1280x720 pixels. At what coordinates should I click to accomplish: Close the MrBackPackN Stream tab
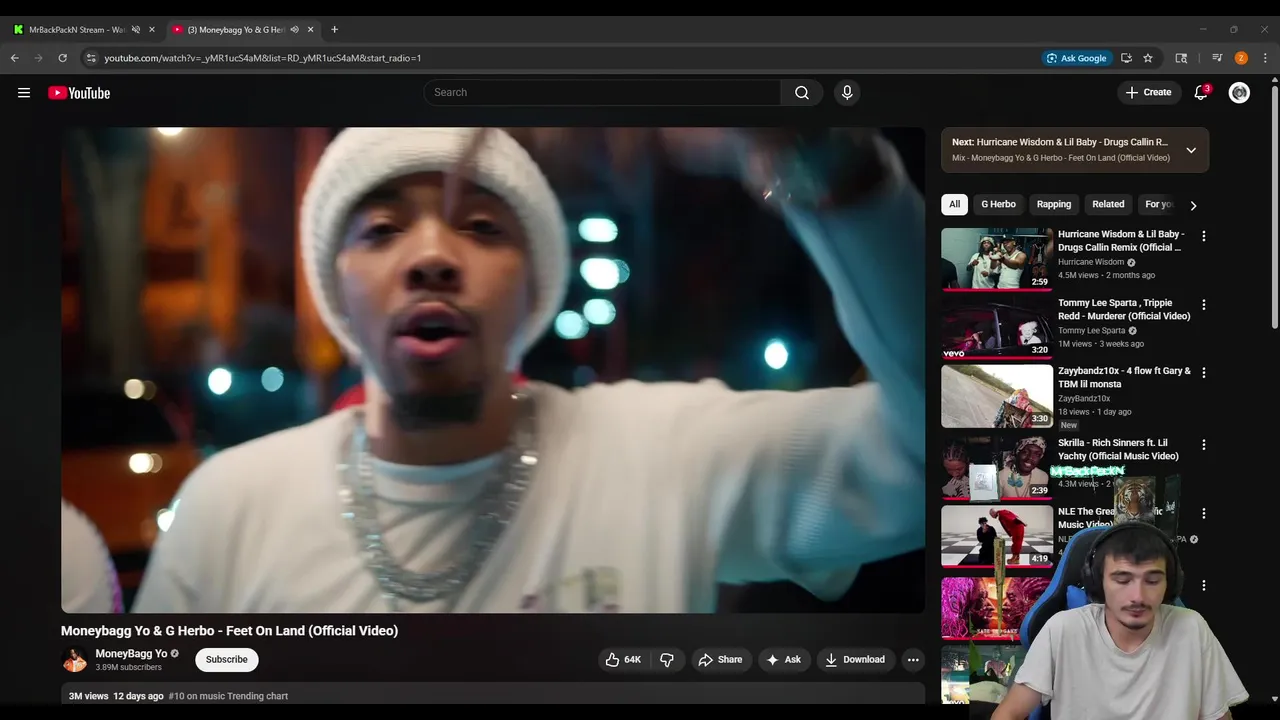[152, 30]
